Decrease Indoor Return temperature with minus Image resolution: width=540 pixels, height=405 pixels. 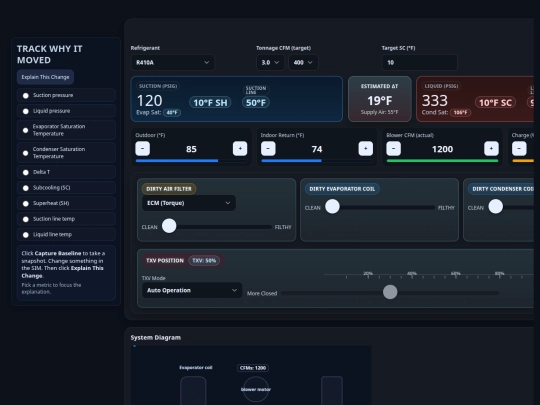point(268,148)
